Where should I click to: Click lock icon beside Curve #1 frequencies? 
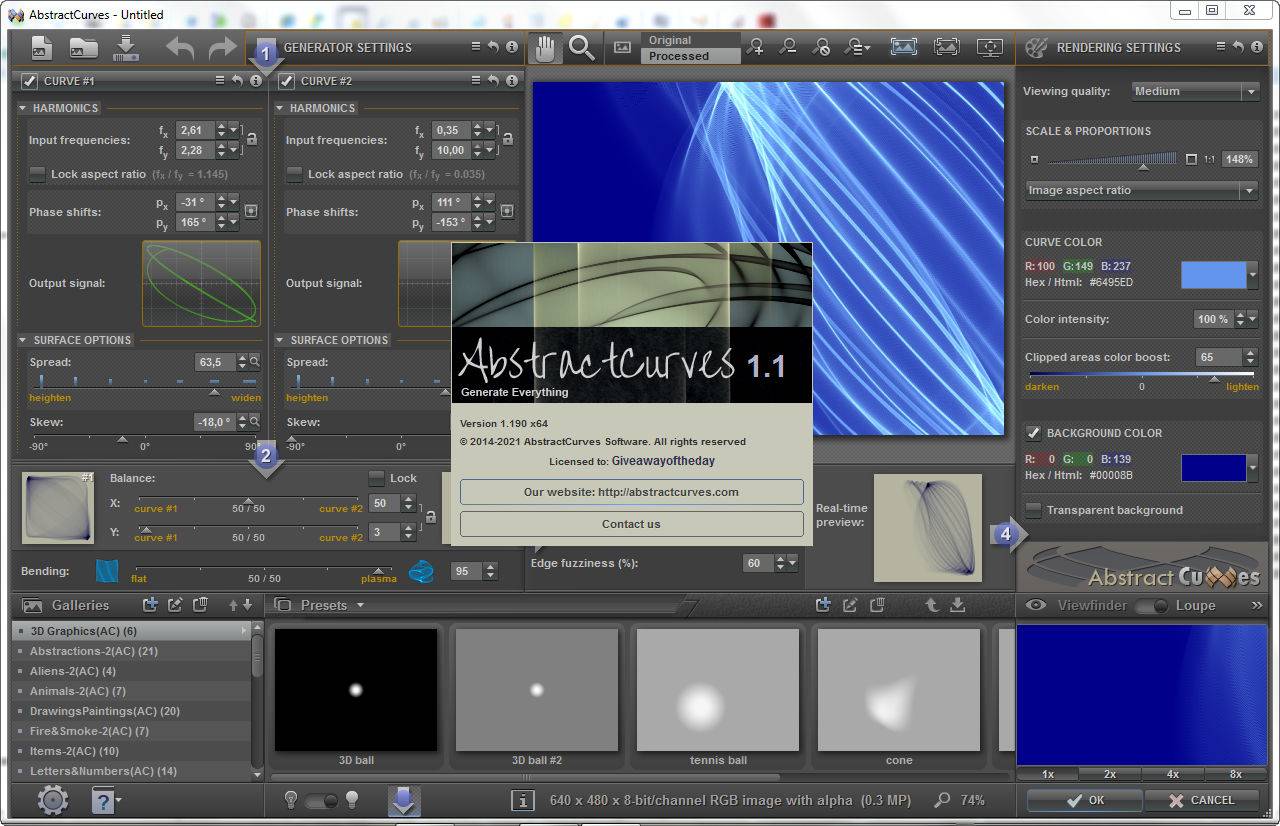coord(251,140)
